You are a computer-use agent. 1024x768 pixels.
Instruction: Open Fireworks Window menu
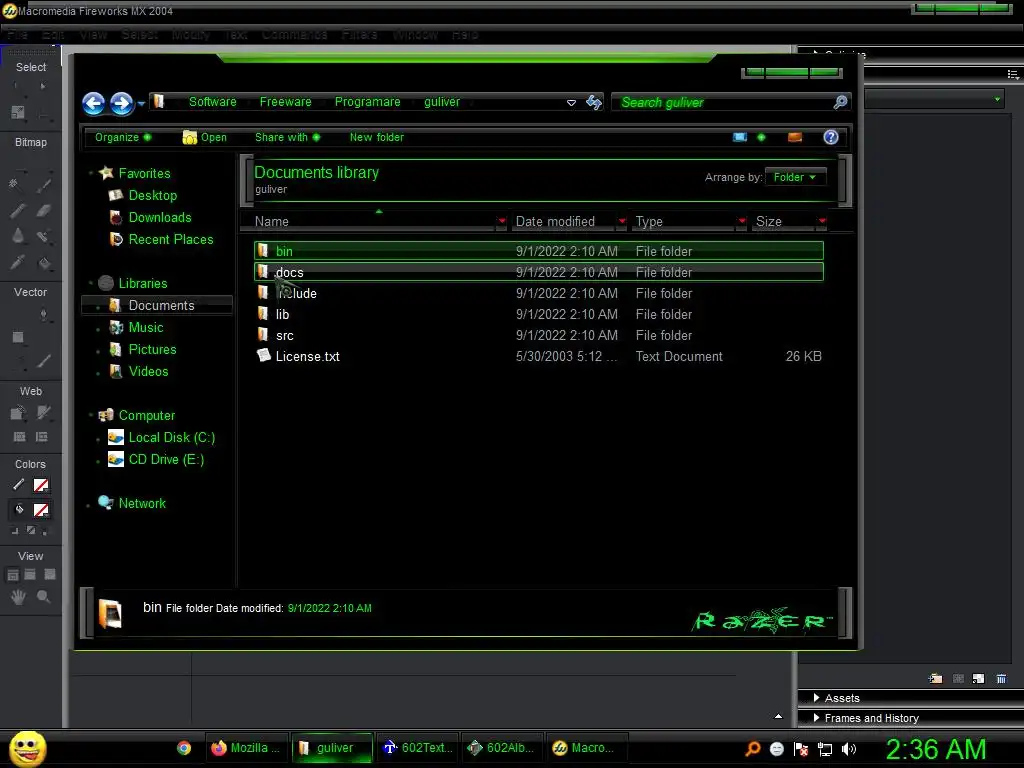coord(415,35)
